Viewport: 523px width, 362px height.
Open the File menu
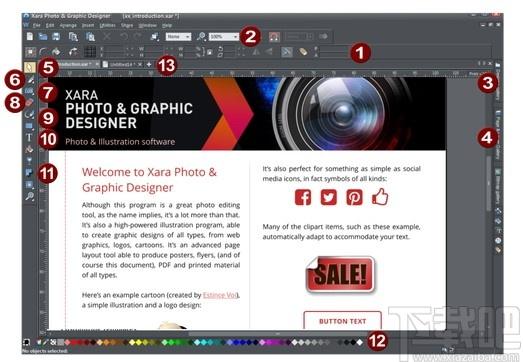click(37, 25)
